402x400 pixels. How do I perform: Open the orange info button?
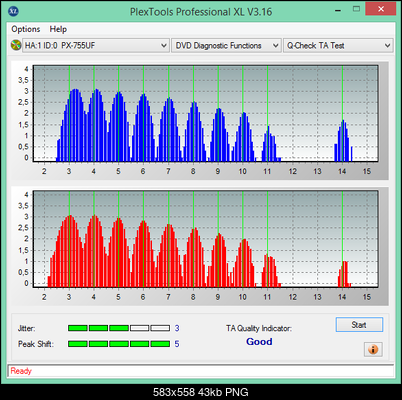[373, 349]
